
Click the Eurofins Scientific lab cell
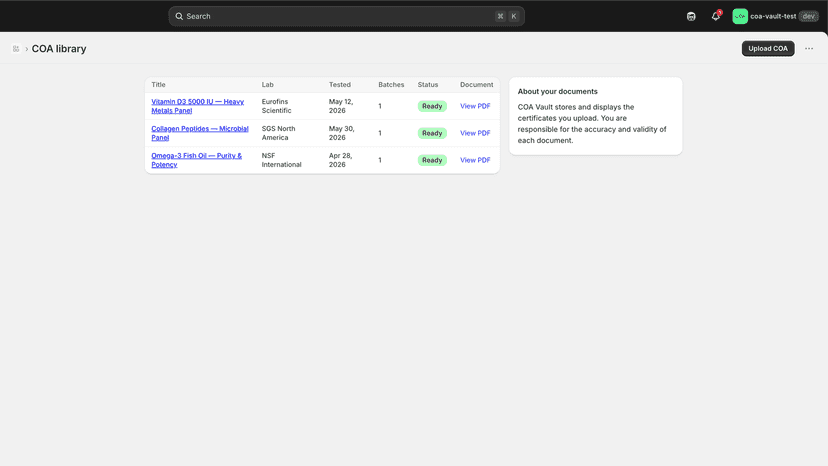coord(276,106)
